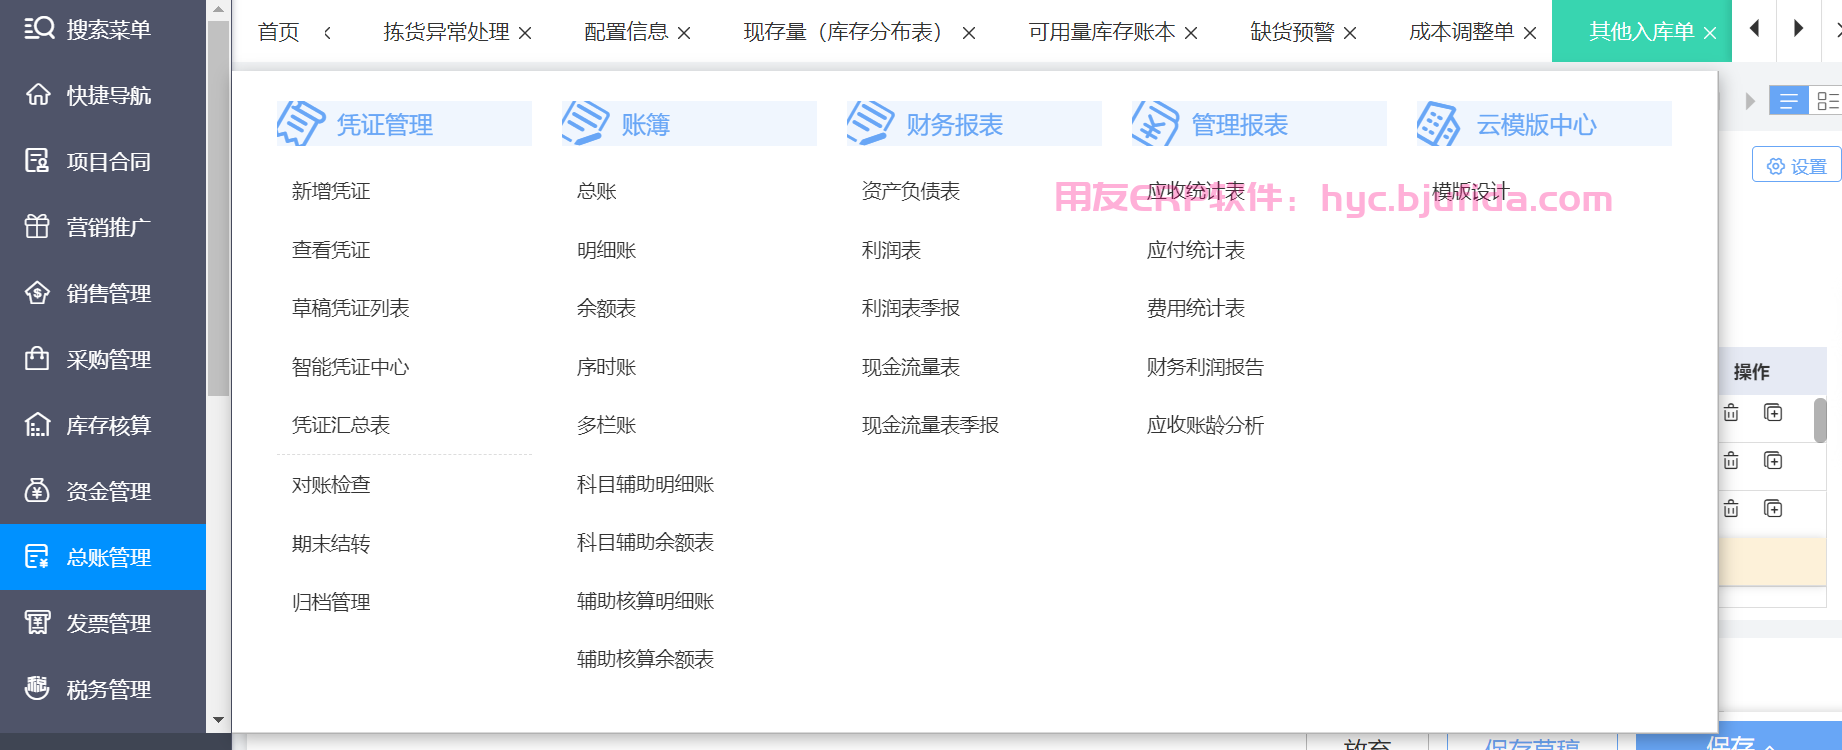Switch to 拣货异常处理 tab
This screenshot has width=1842, height=750.
click(x=446, y=32)
